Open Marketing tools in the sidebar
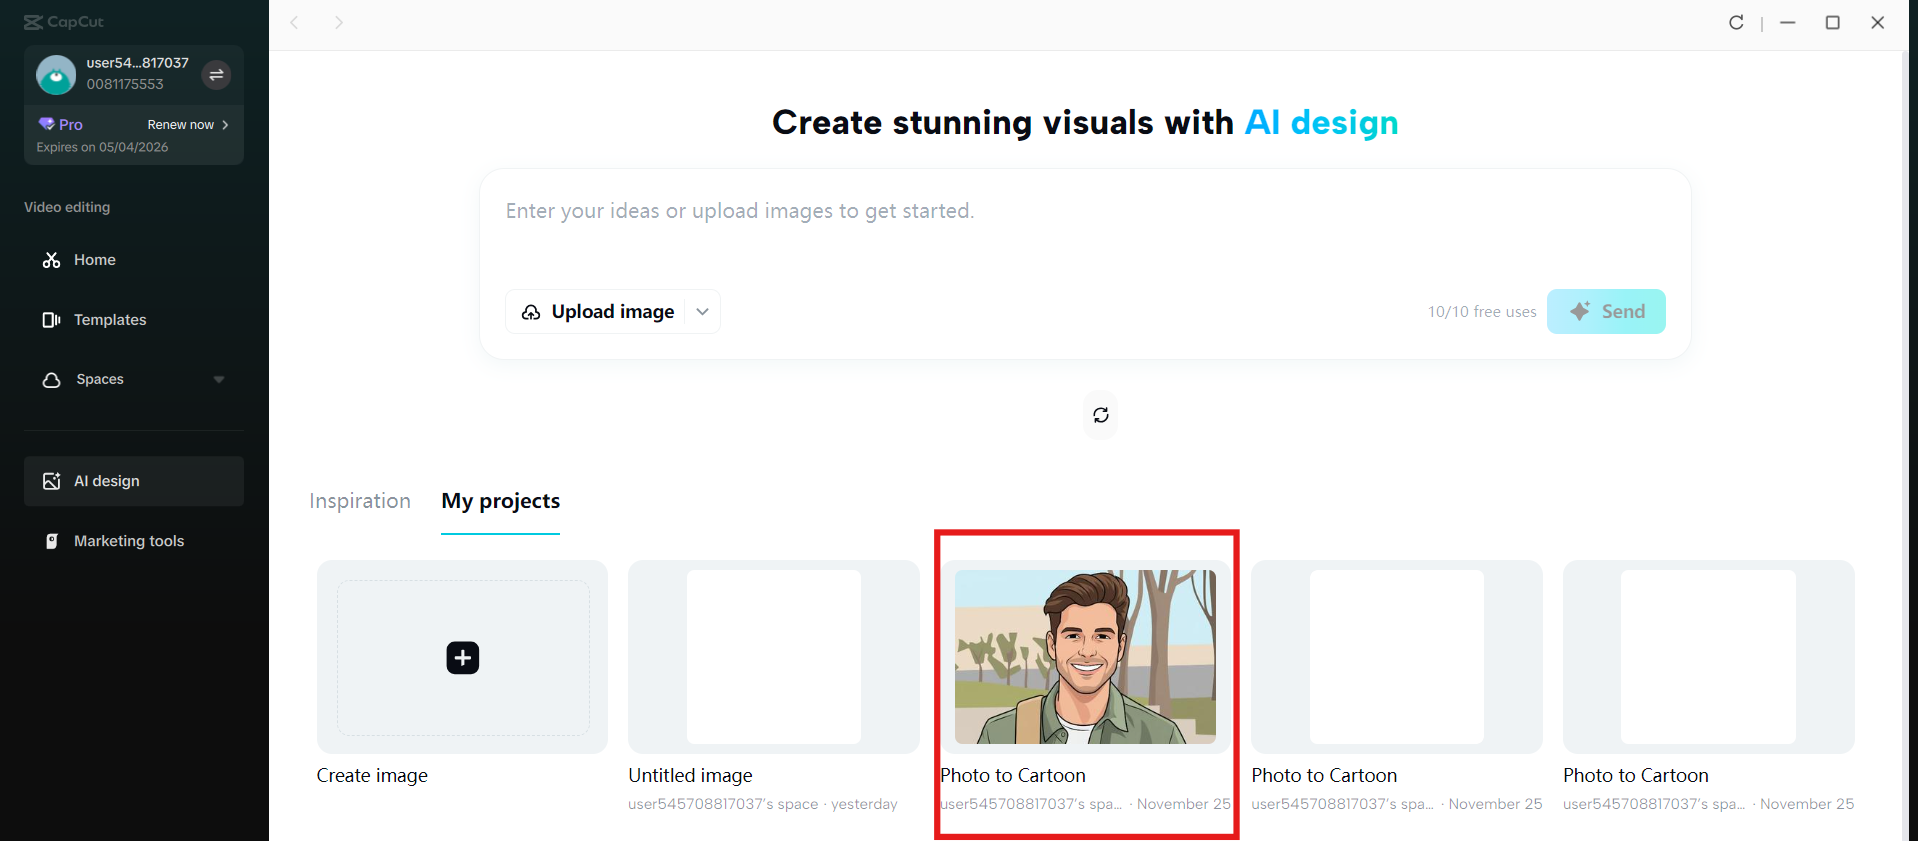 tap(128, 541)
